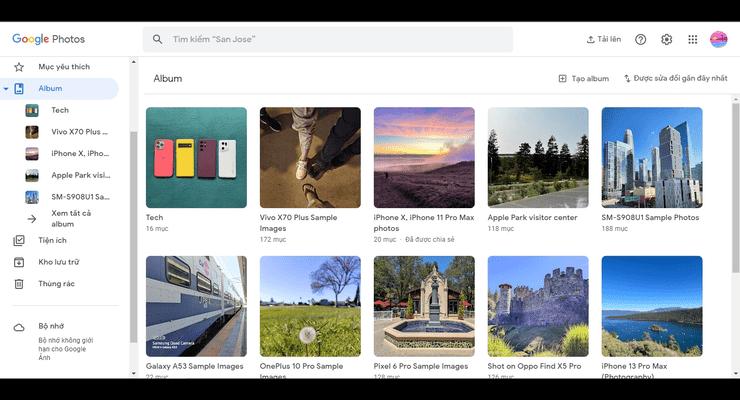The image size is (740, 400).
Task: Click the "Đã được chia sẻ" label
Action: (x=429, y=240)
